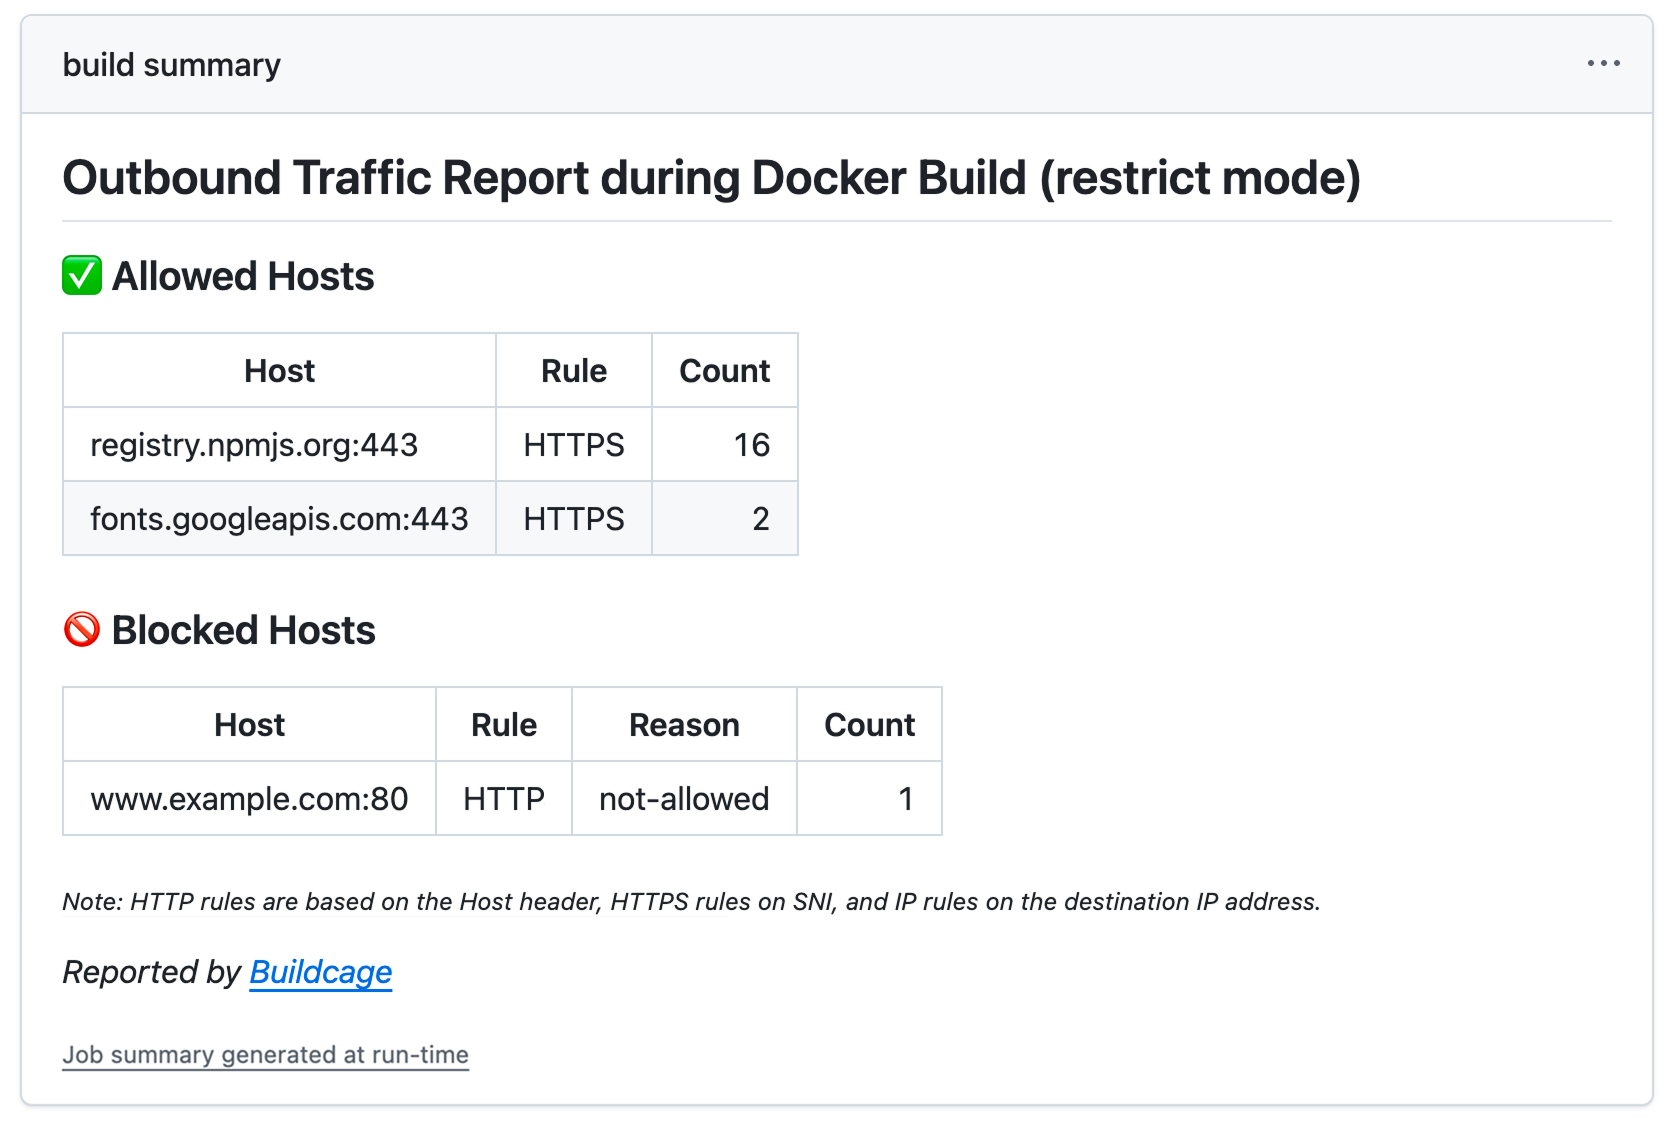Select the registry.npmjs.org:443 host cell
Viewport: 1670px width, 1124px height.
pyautogui.click(x=254, y=445)
